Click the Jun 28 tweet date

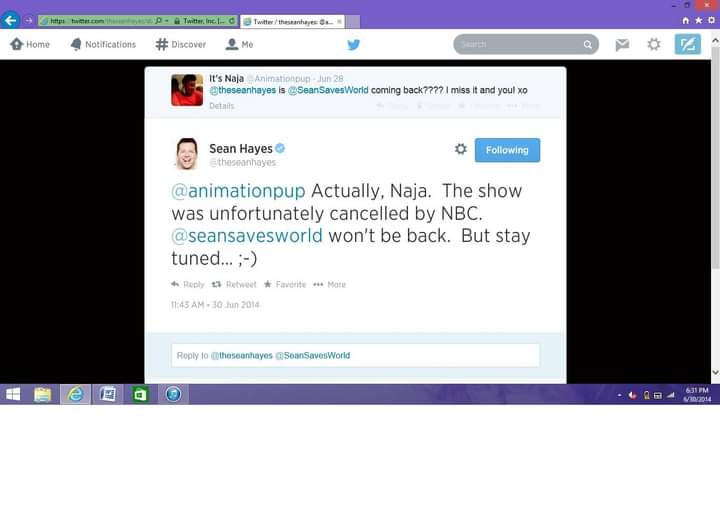tap(330, 79)
